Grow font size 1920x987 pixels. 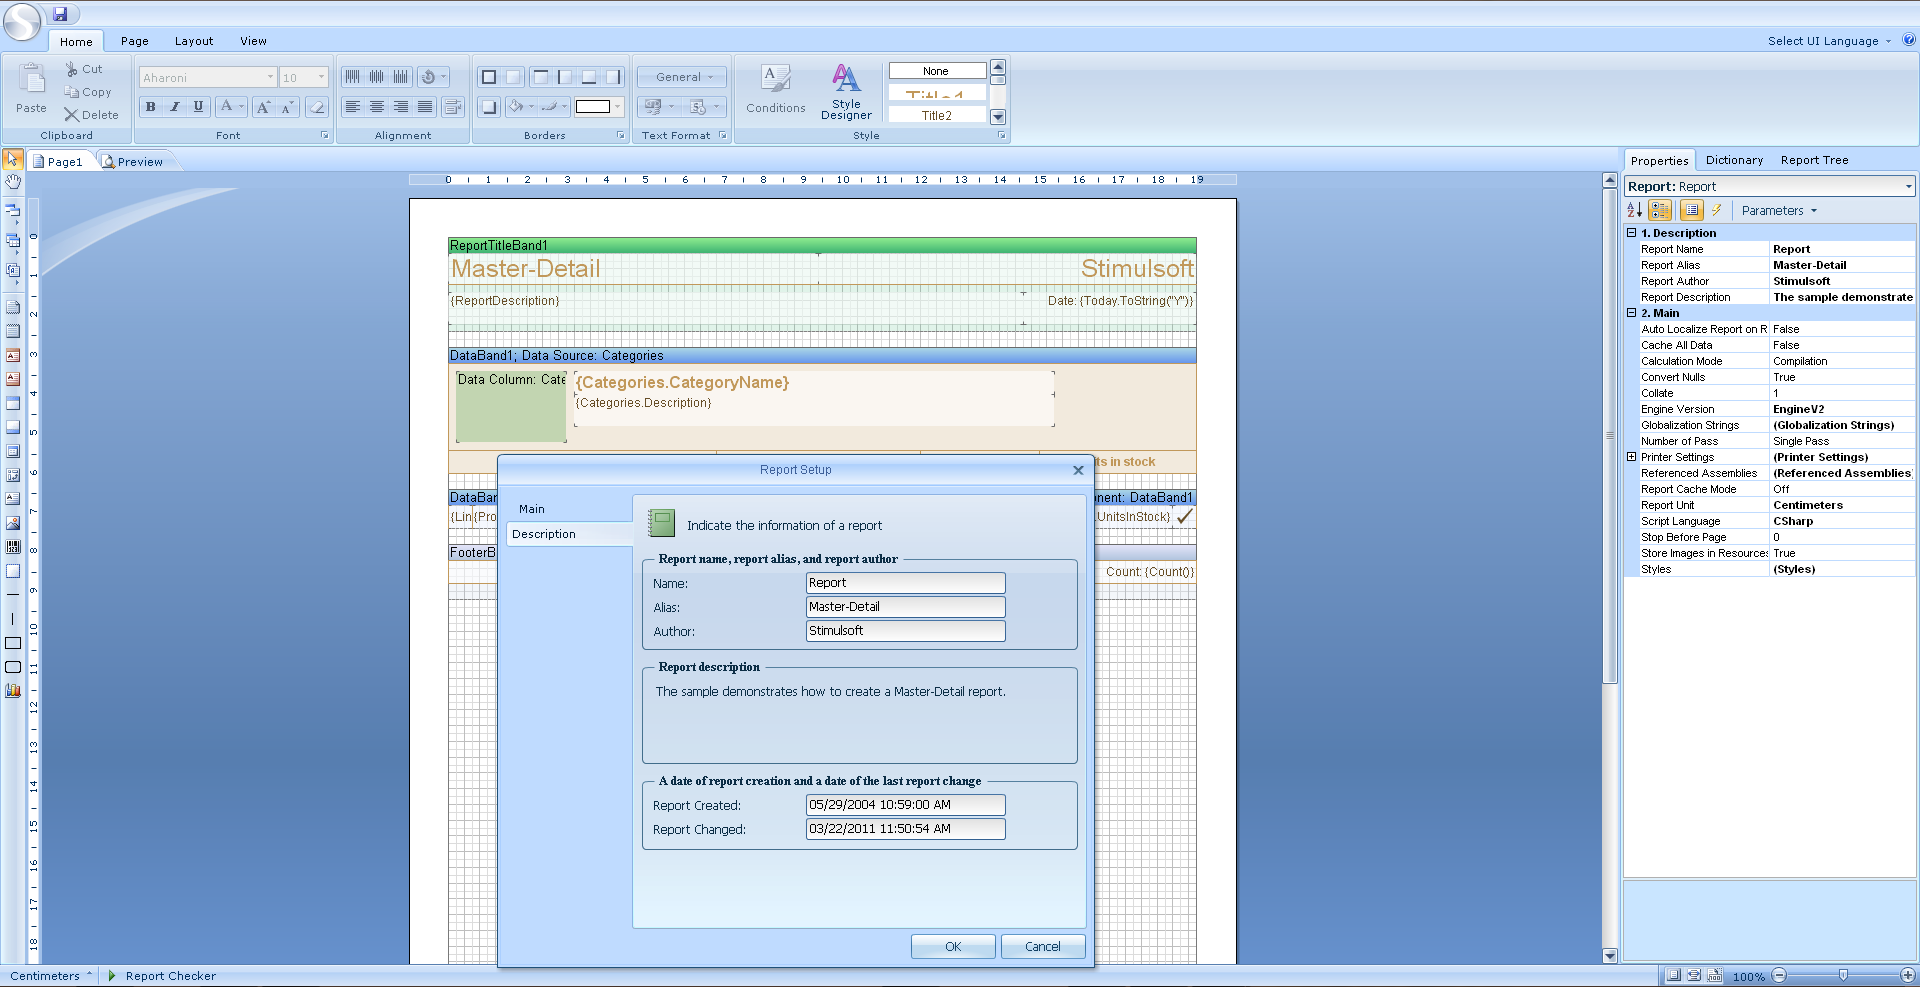point(263,107)
